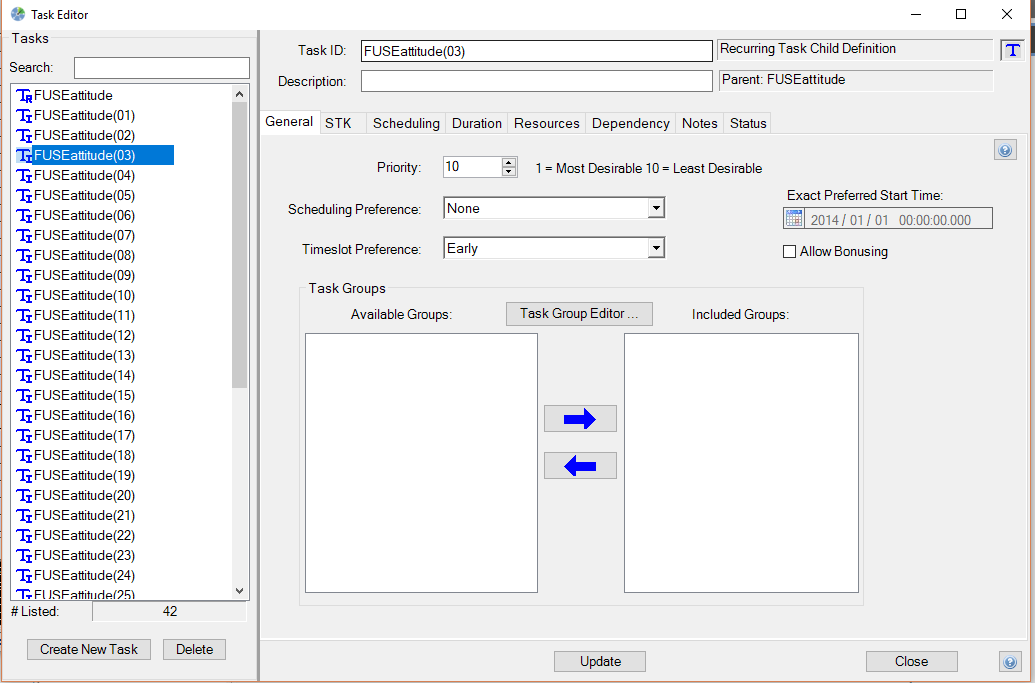This screenshot has height=683, width=1035.
Task: Switch to the Scheduling tab
Action: 406,123
